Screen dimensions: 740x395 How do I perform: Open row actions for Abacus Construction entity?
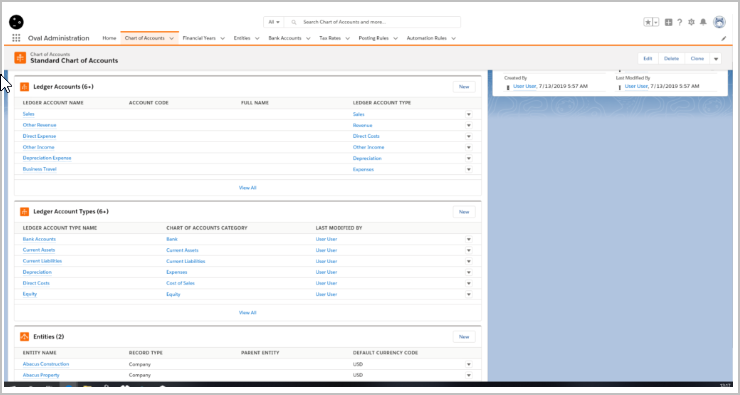[469, 364]
